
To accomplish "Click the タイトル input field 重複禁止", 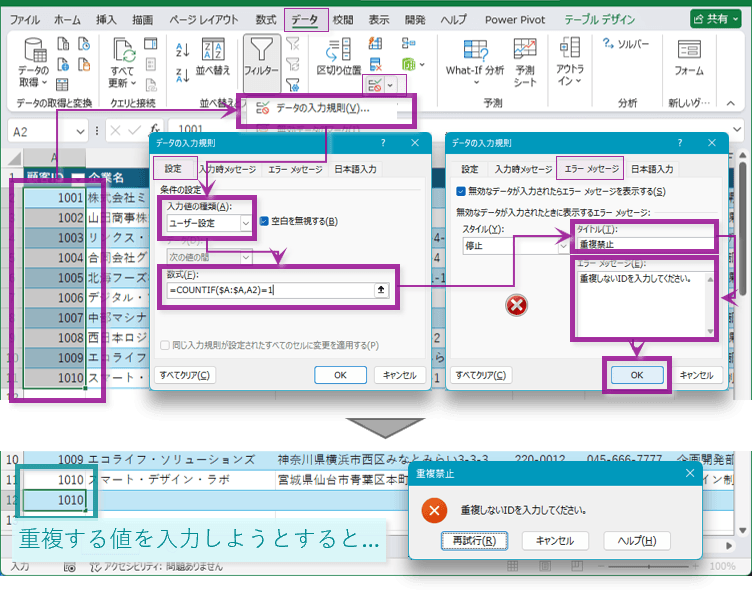I will click(x=646, y=244).
